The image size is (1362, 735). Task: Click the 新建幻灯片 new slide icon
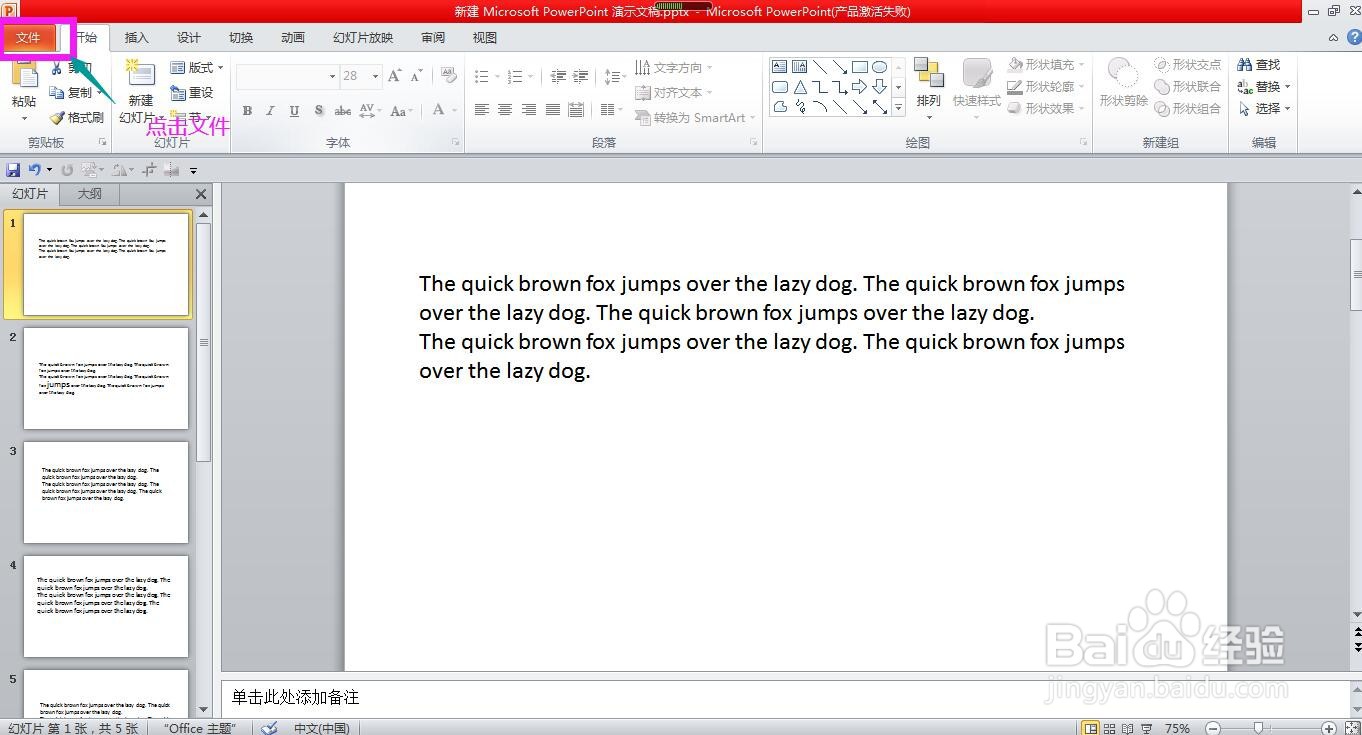click(140, 76)
